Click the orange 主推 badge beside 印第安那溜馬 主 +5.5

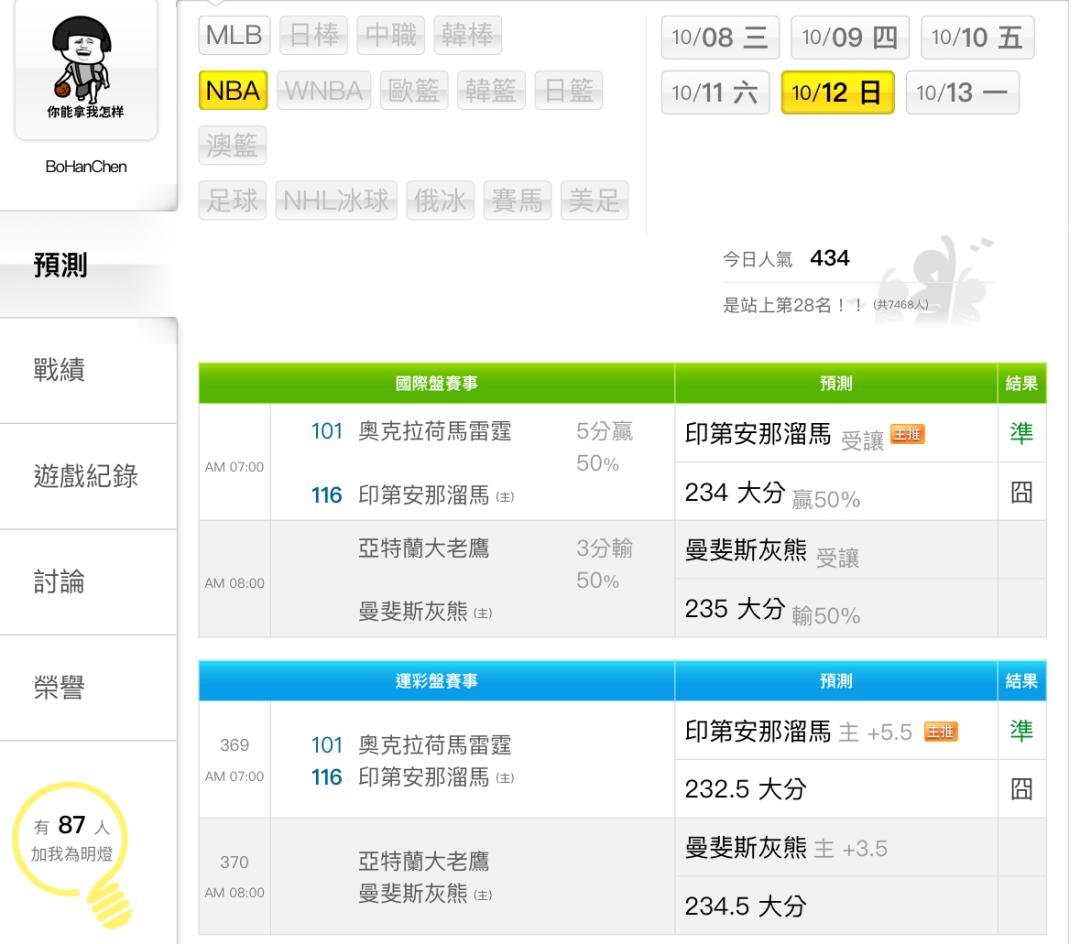pos(938,732)
